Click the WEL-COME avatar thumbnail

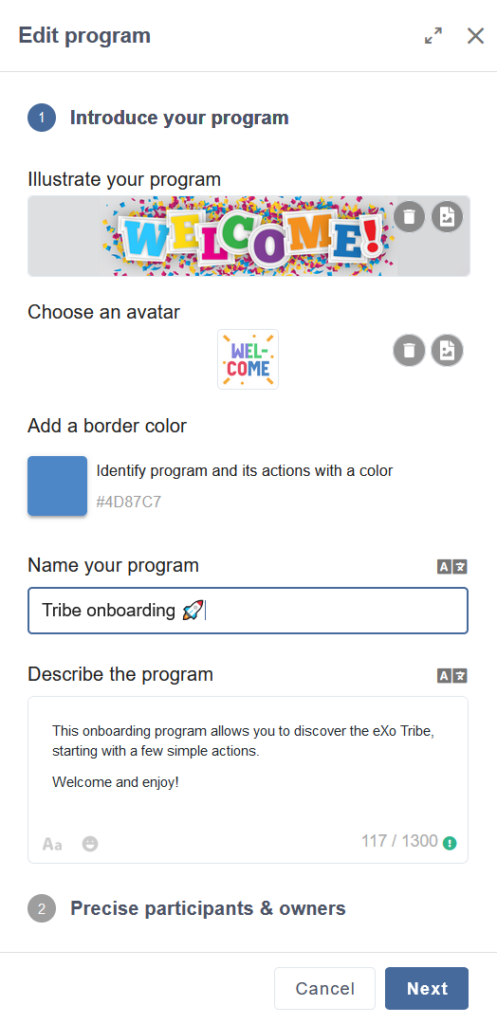pyautogui.click(x=248, y=359)
